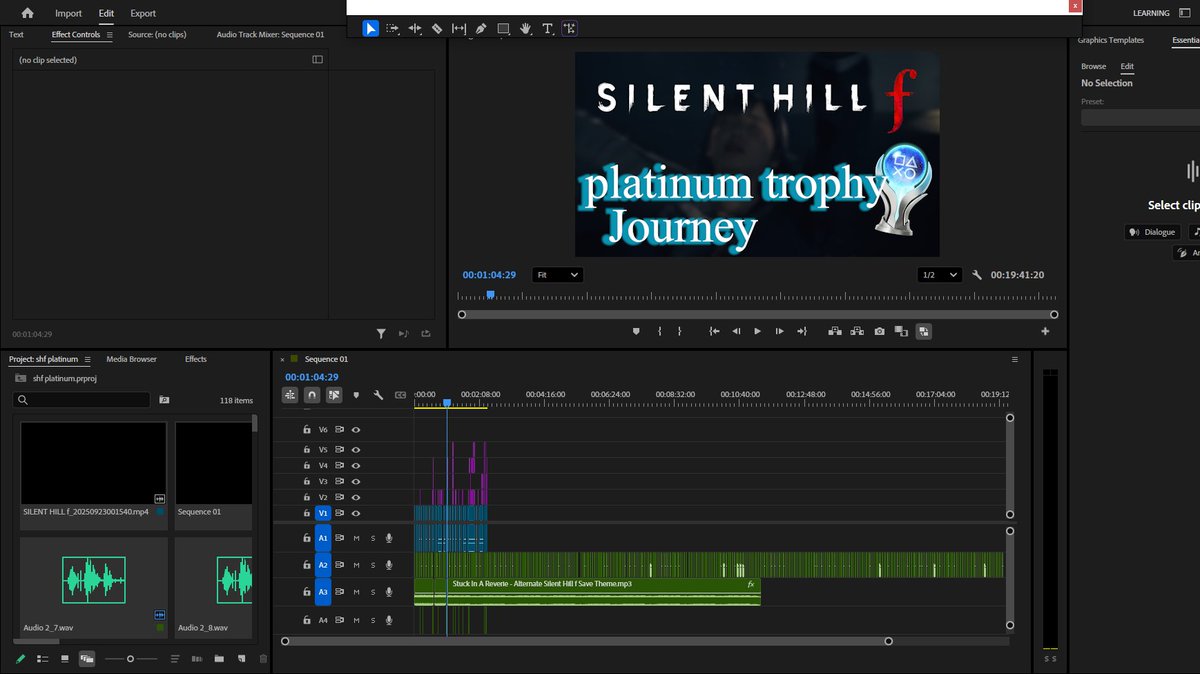The height and width of the screenshot is (674, 1200).
Task: Open Program Monitor settings wrench
Action: tap(977, 275)
